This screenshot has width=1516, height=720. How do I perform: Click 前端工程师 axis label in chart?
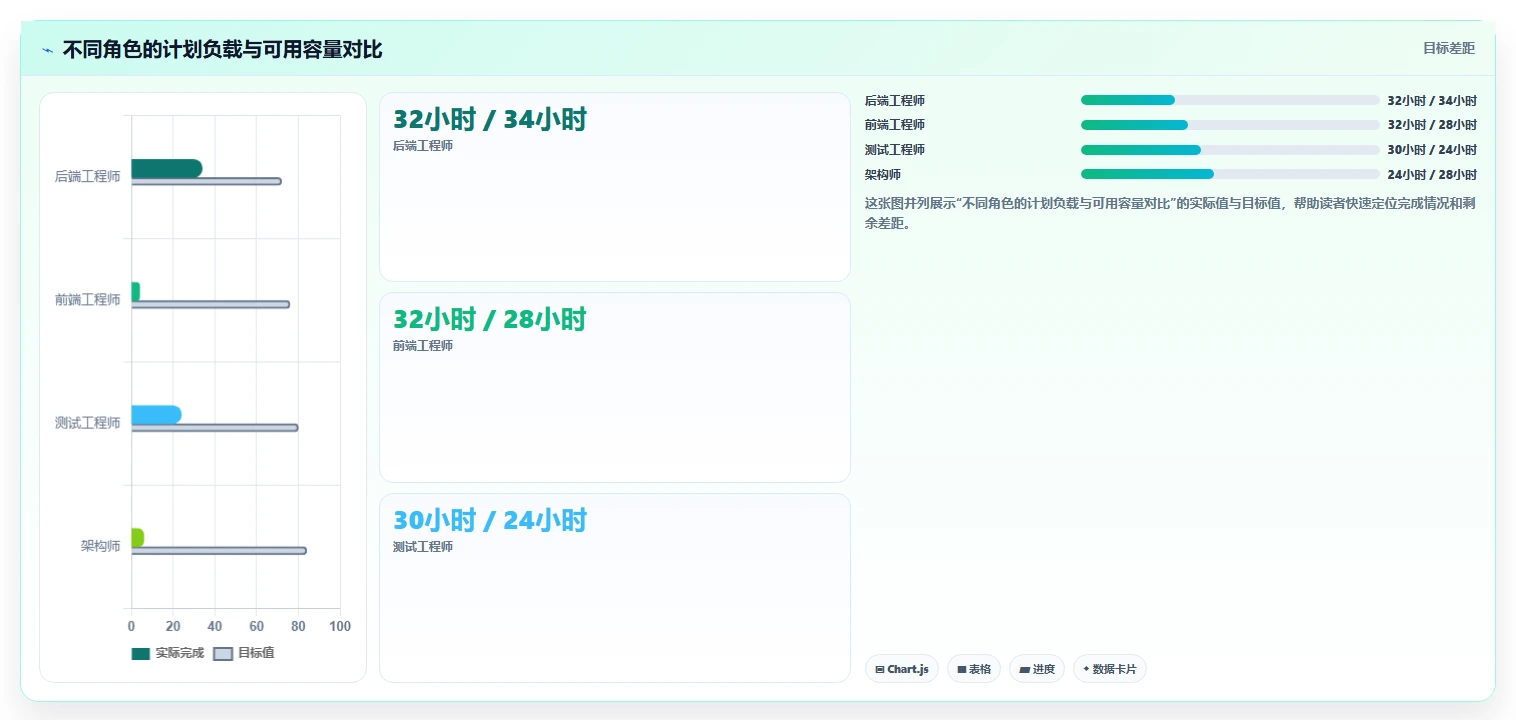[x=87, y=299]
